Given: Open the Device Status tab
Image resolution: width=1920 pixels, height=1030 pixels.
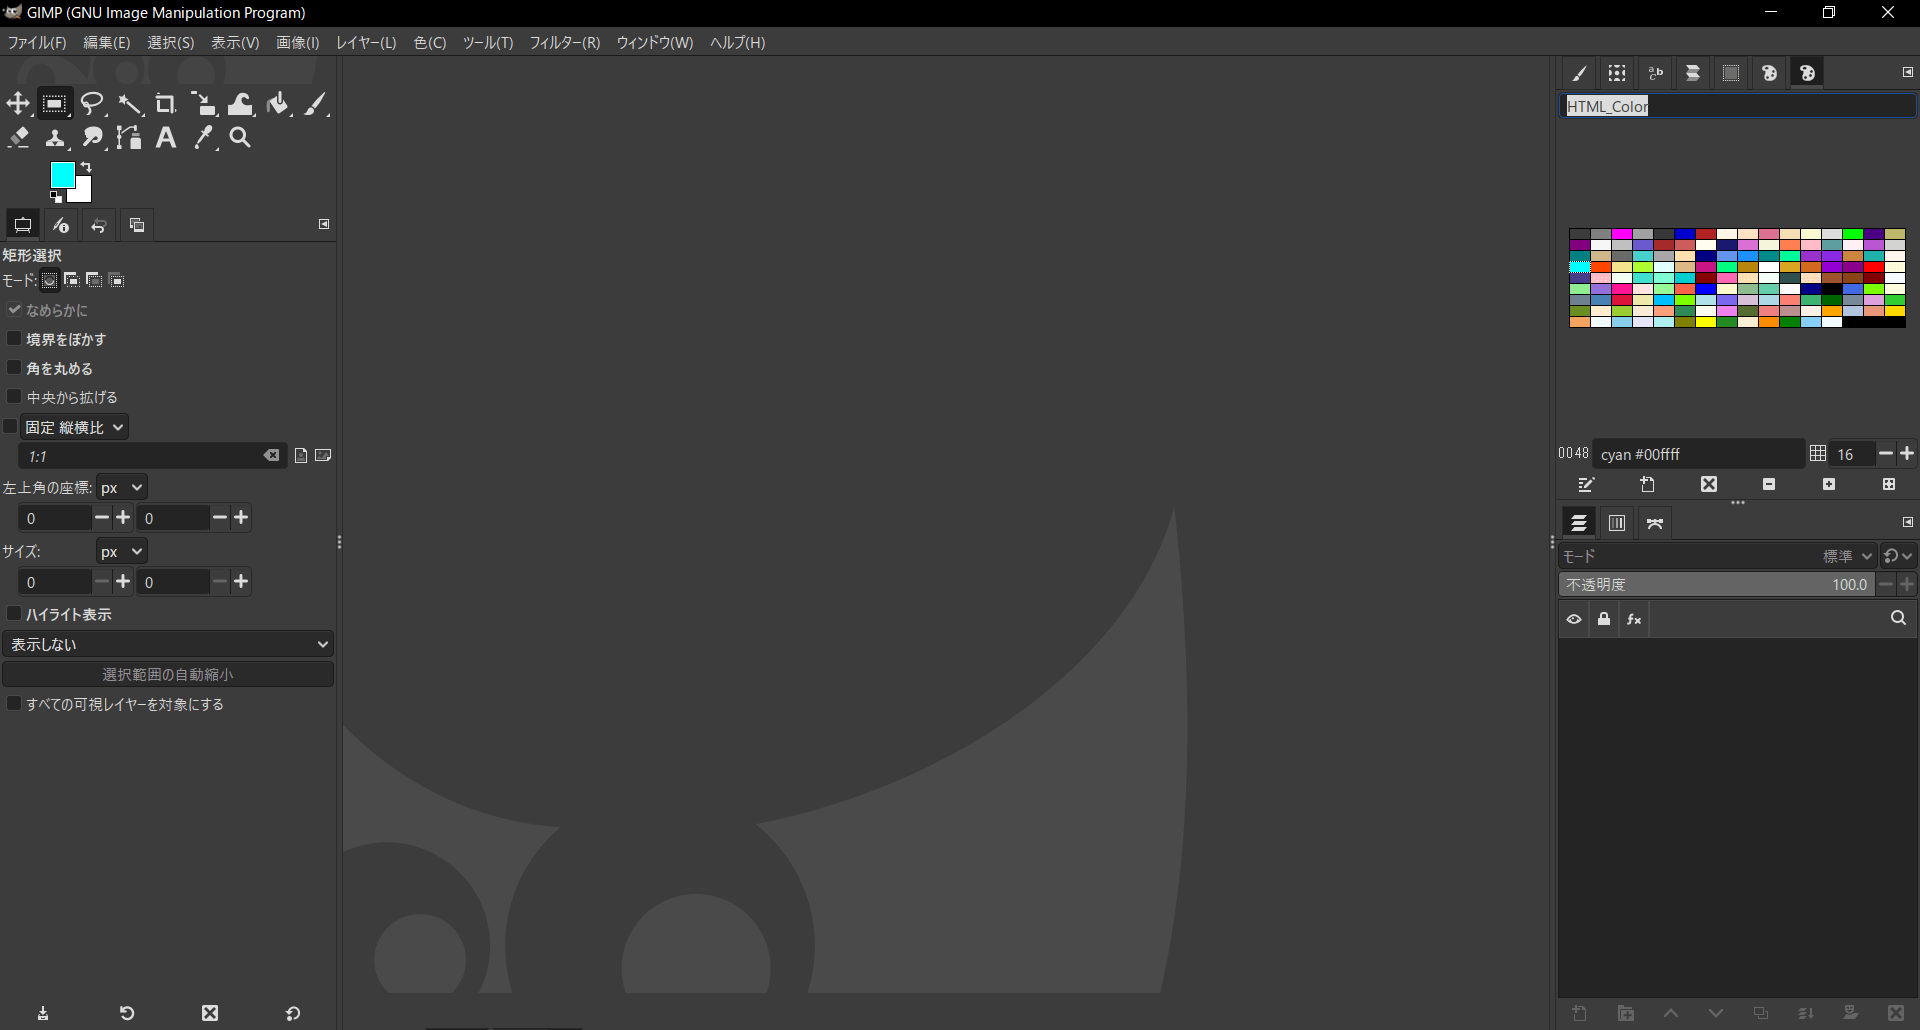Looking at the screenshot, I should 61,225.
